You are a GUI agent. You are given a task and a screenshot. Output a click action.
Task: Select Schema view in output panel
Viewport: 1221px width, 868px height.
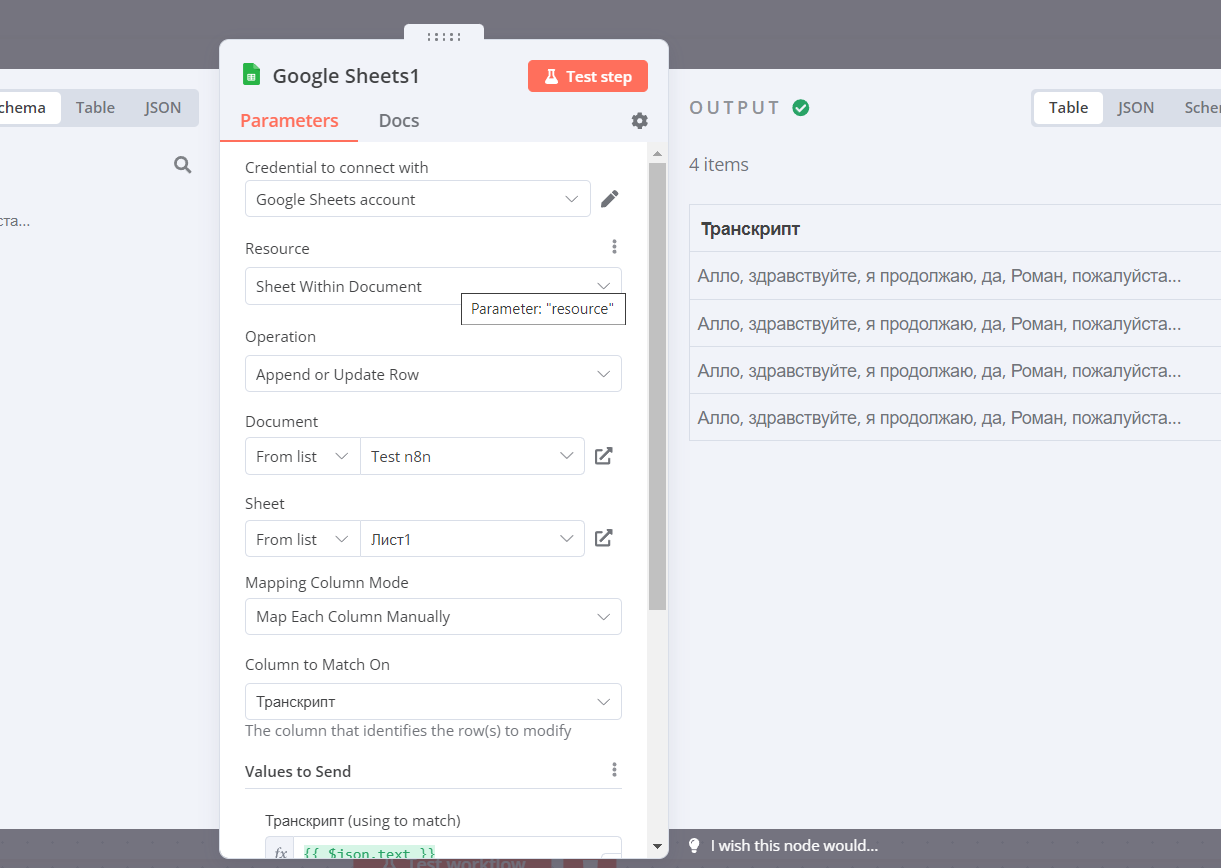(1200, 108)
